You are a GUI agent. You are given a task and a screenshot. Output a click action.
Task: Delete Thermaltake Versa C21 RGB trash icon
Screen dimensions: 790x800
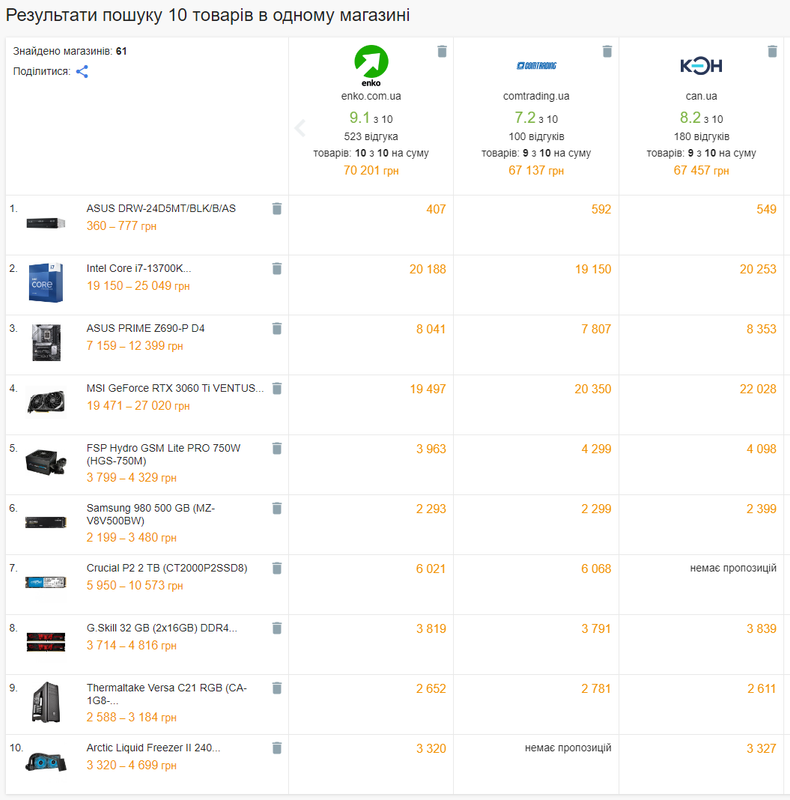[277, 688]
